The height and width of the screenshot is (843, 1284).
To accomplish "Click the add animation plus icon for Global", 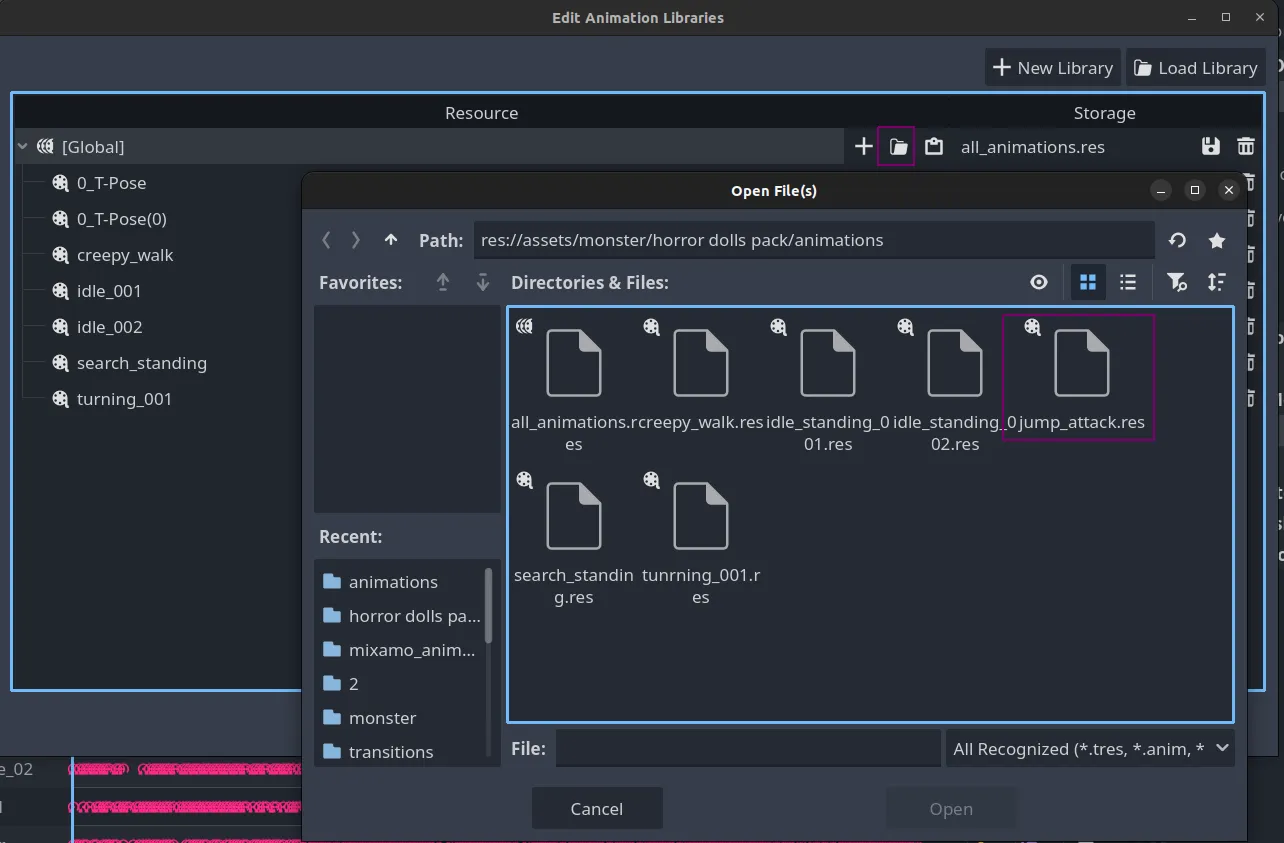I will (863, 147).
